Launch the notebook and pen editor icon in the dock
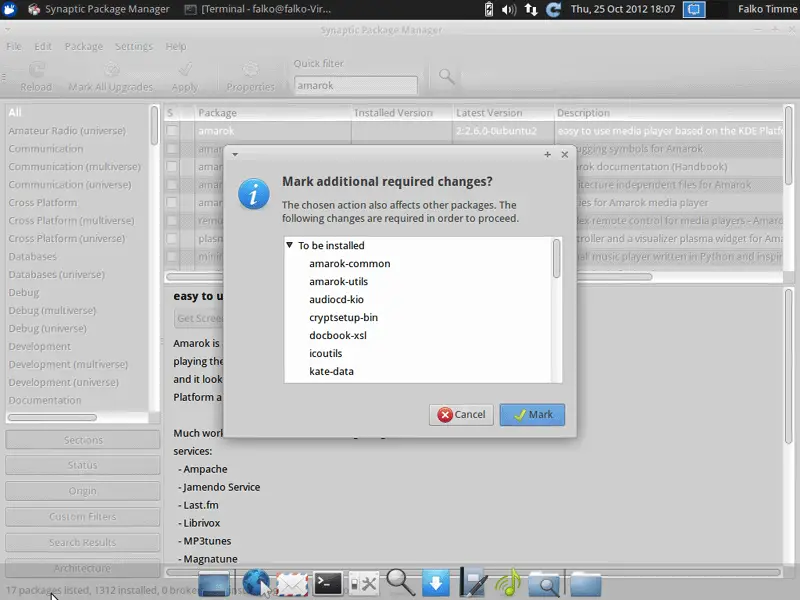This screenshot has width=800, height=600. coord(473,582)
